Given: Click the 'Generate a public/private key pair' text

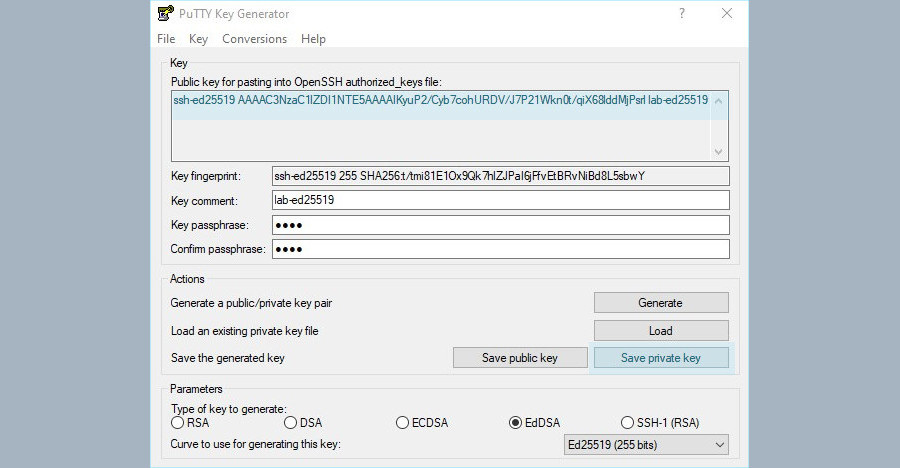Looking at the screenshot, I should [251, 303].
